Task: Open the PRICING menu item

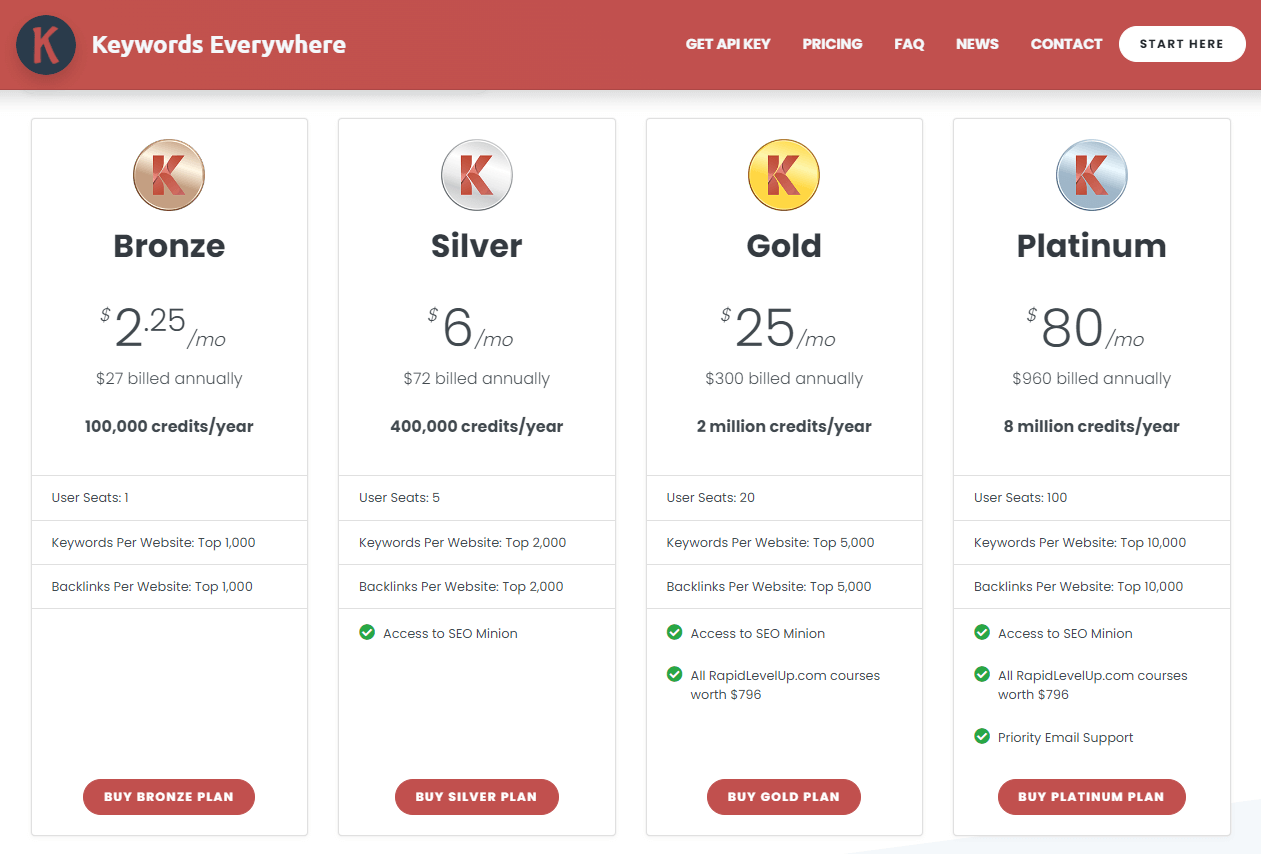Action: click(832, 44)
